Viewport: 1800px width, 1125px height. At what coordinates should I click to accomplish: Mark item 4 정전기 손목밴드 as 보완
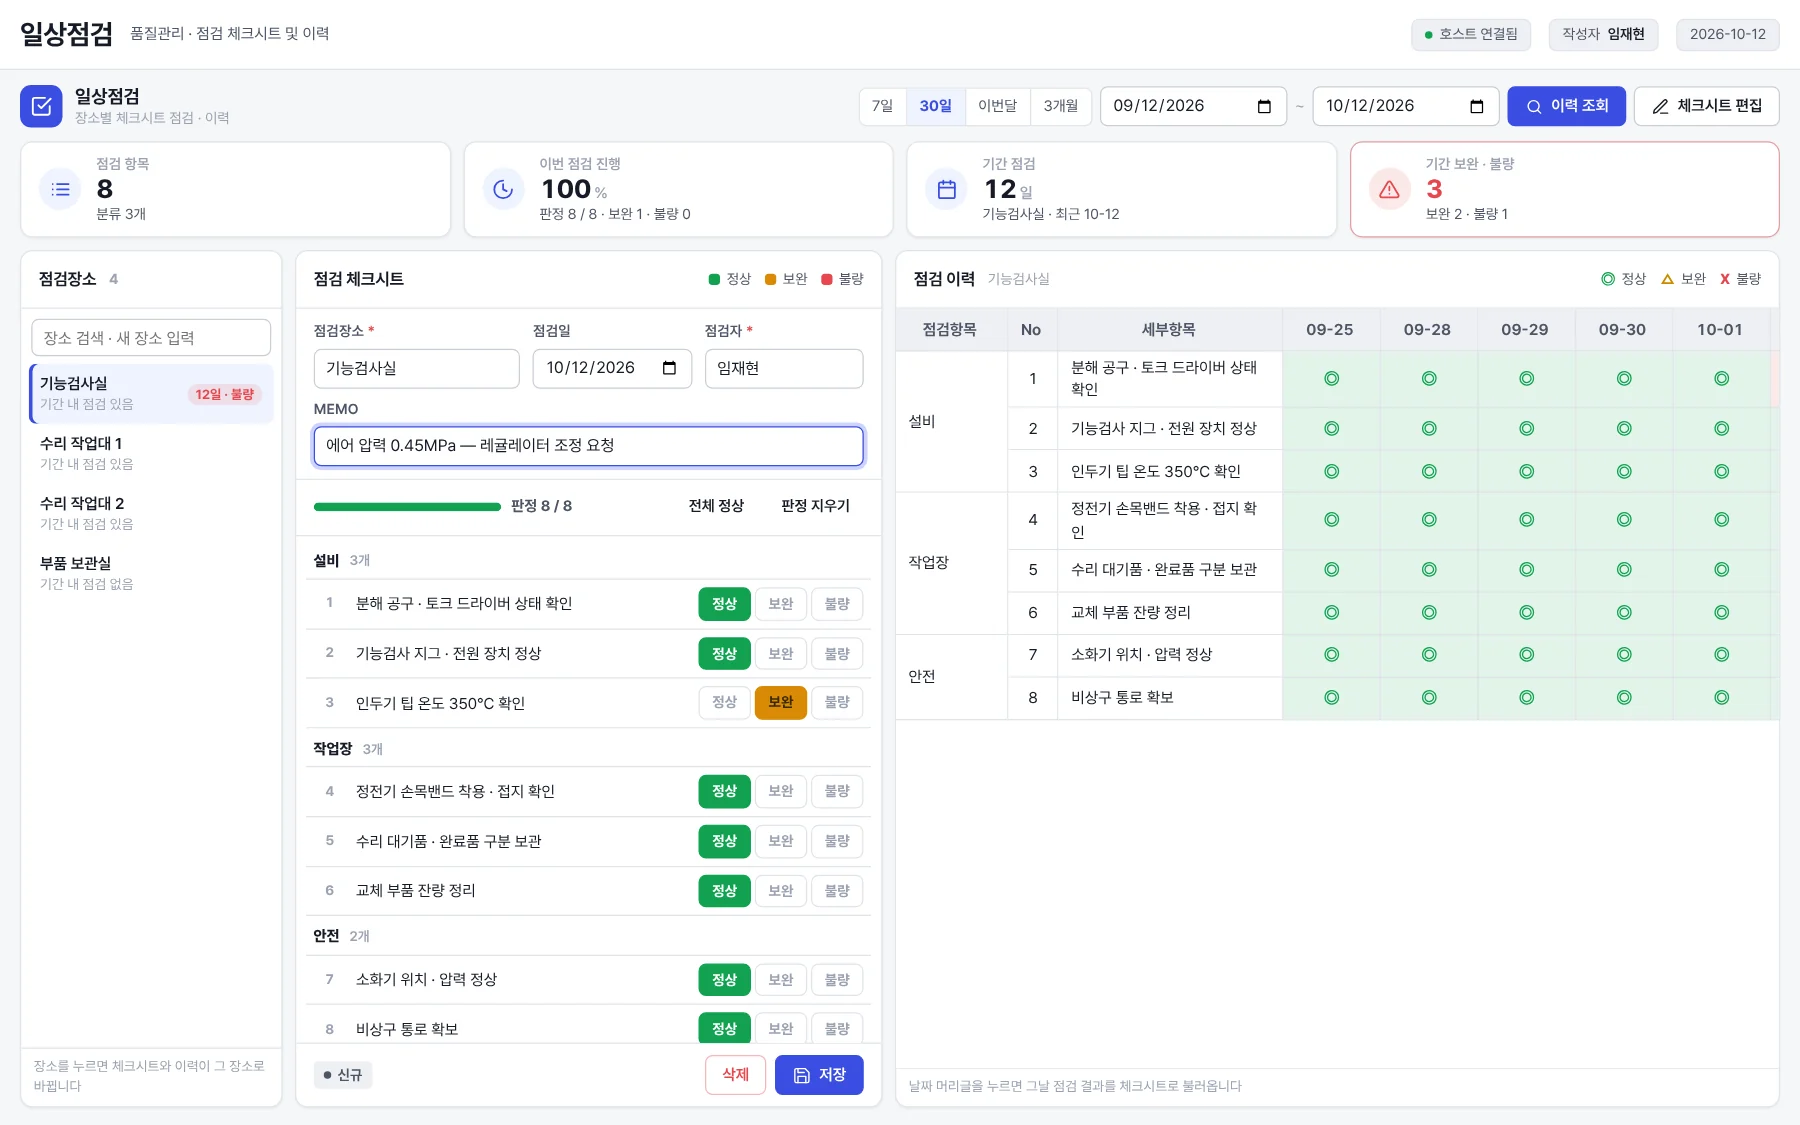tap(781, 791)
